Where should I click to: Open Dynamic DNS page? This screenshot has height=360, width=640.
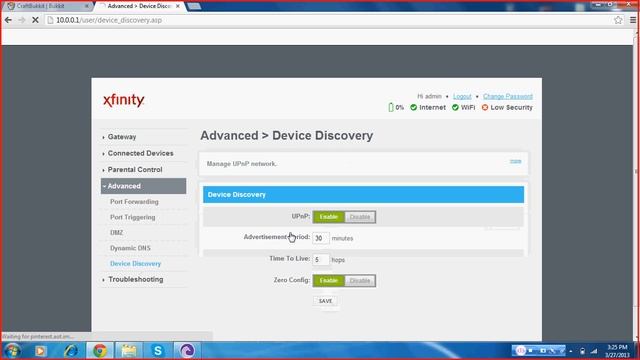pyautogui.click(x=130, y=248)
